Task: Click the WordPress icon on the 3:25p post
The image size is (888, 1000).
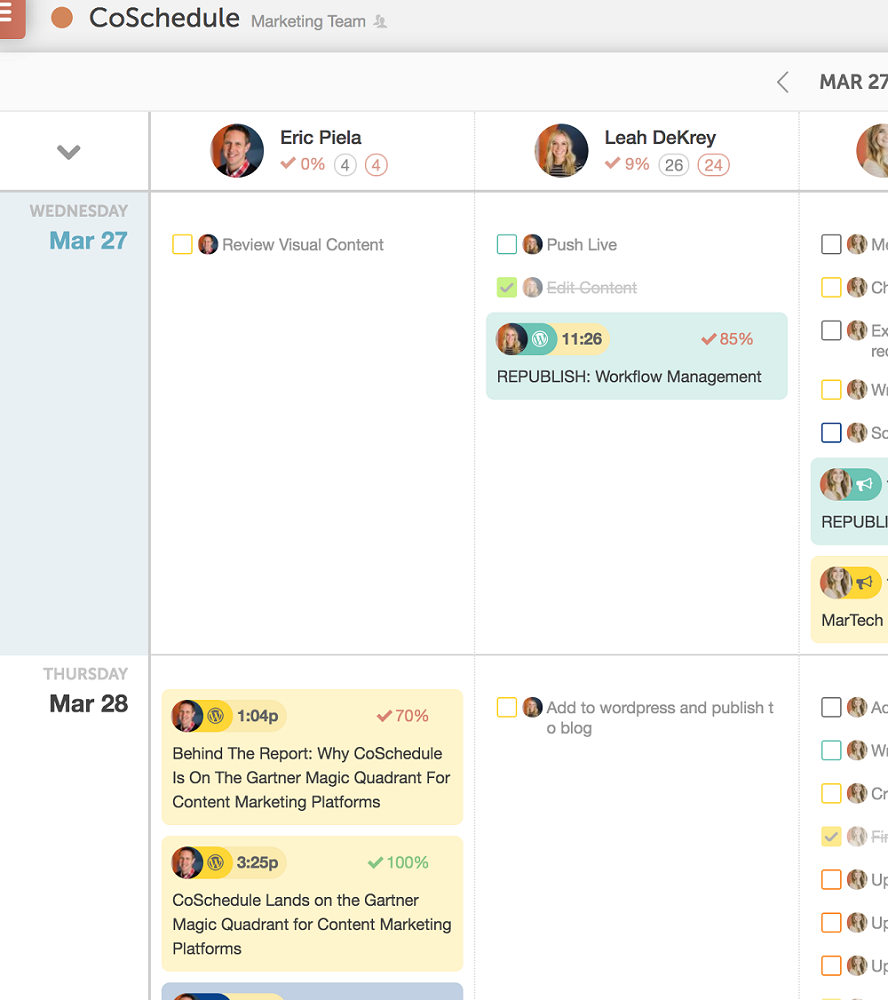Action: click(216, 863)
